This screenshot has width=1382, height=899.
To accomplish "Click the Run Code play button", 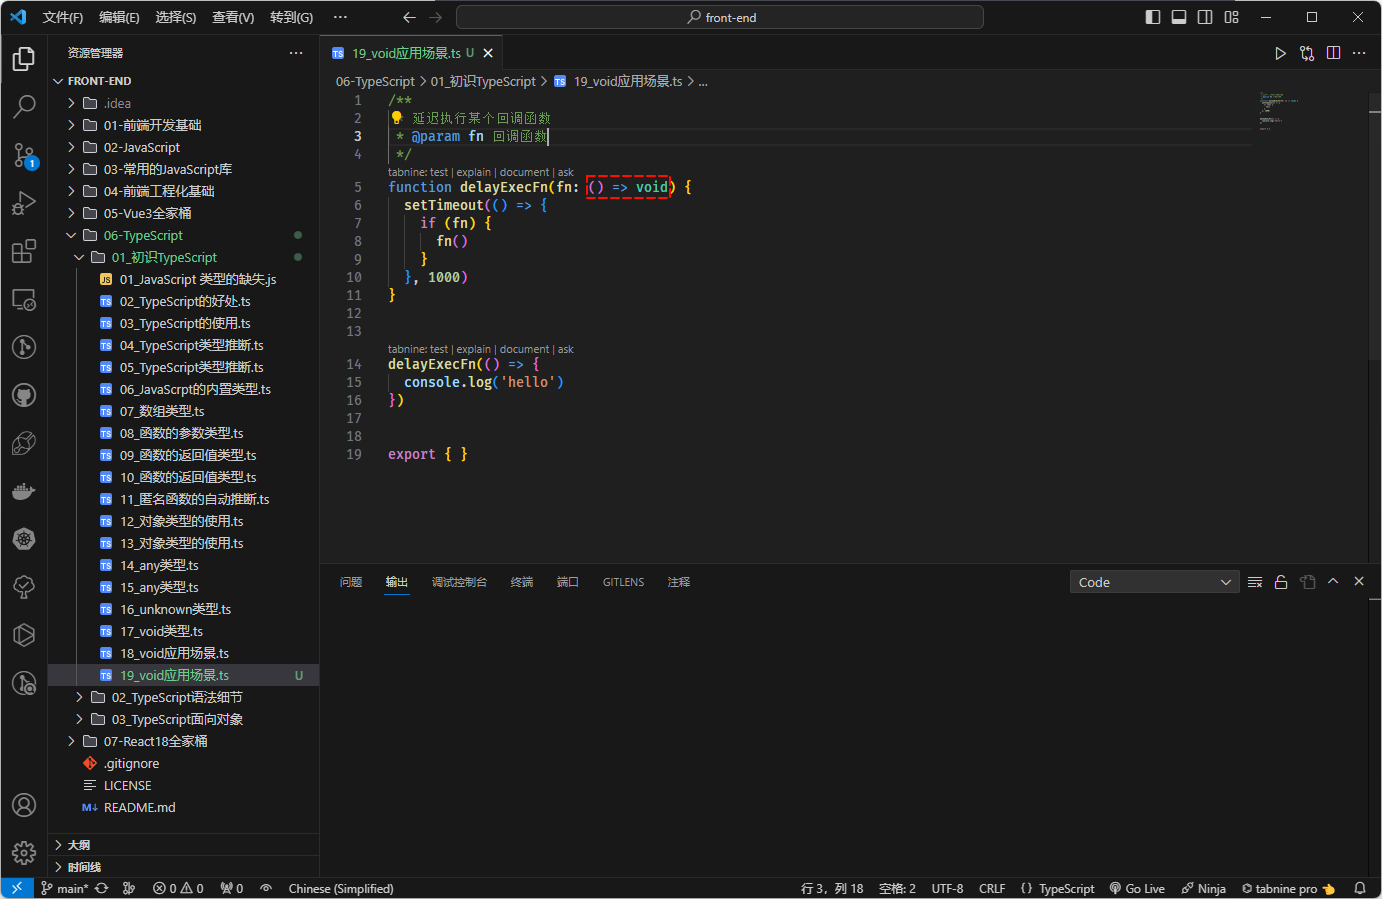I will tap(1280, 53).
